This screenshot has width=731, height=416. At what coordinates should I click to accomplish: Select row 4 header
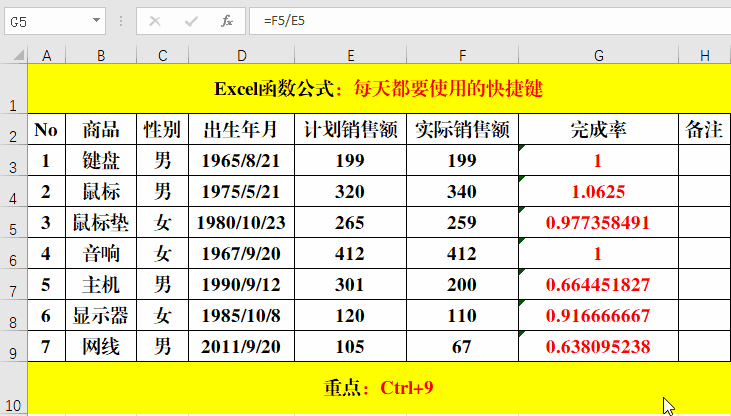[14, 192]
